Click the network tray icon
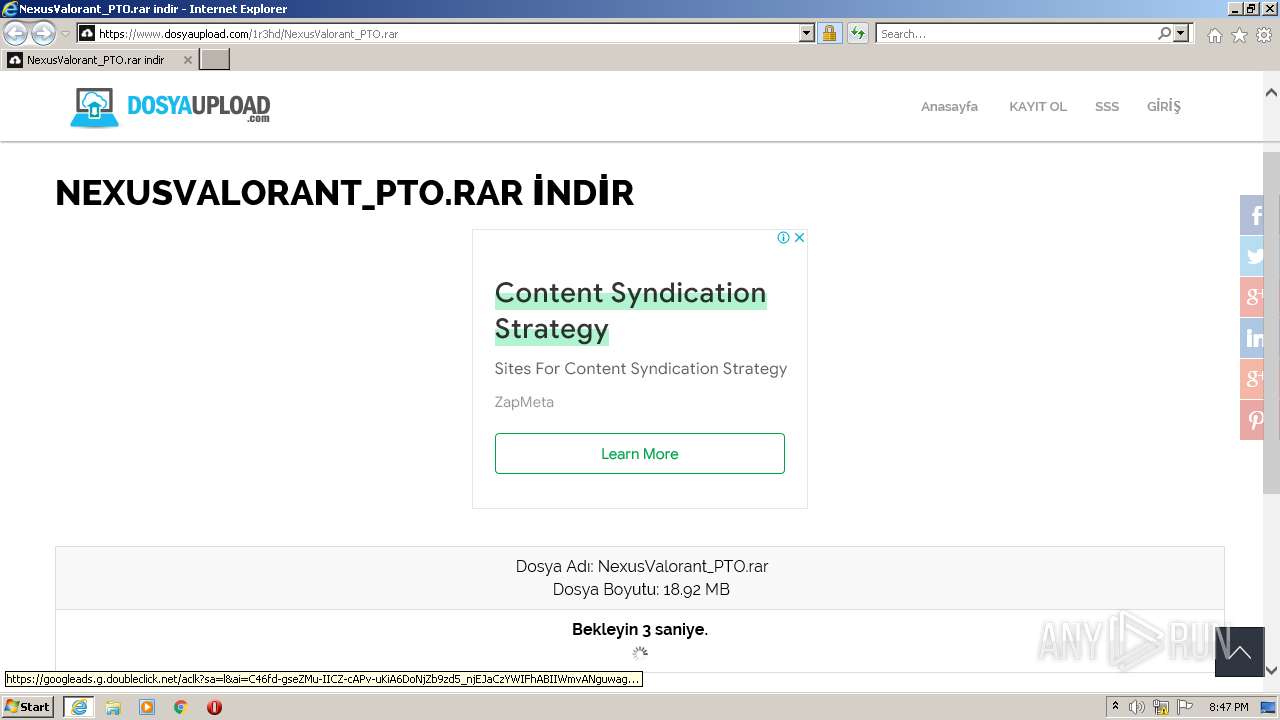 pos(1162,707)
